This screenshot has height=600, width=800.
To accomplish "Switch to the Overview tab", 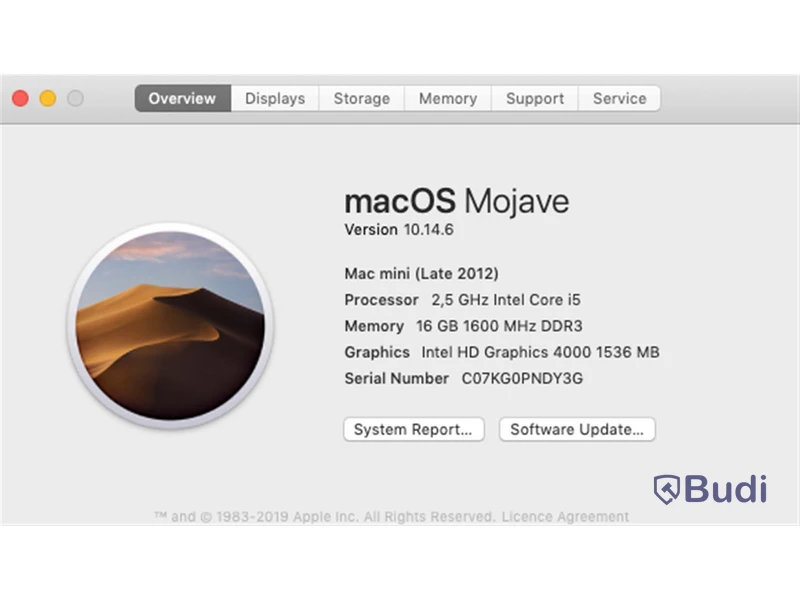I will (183, 98).
